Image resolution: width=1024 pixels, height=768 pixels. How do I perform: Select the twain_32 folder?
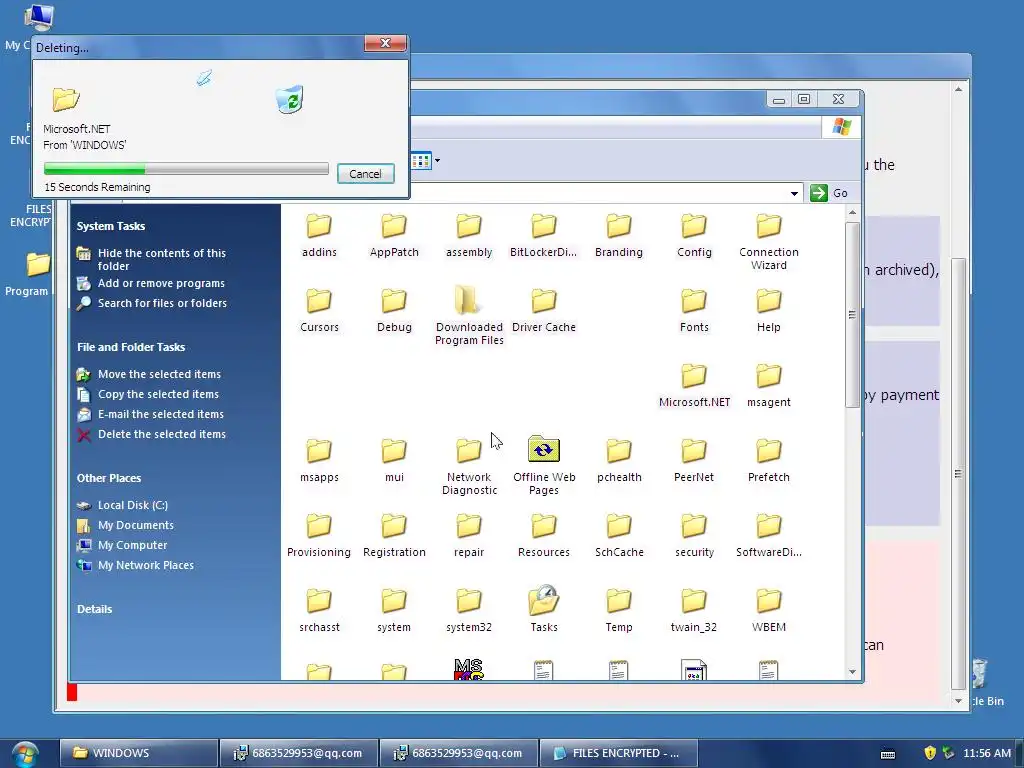tap(694, 610)
